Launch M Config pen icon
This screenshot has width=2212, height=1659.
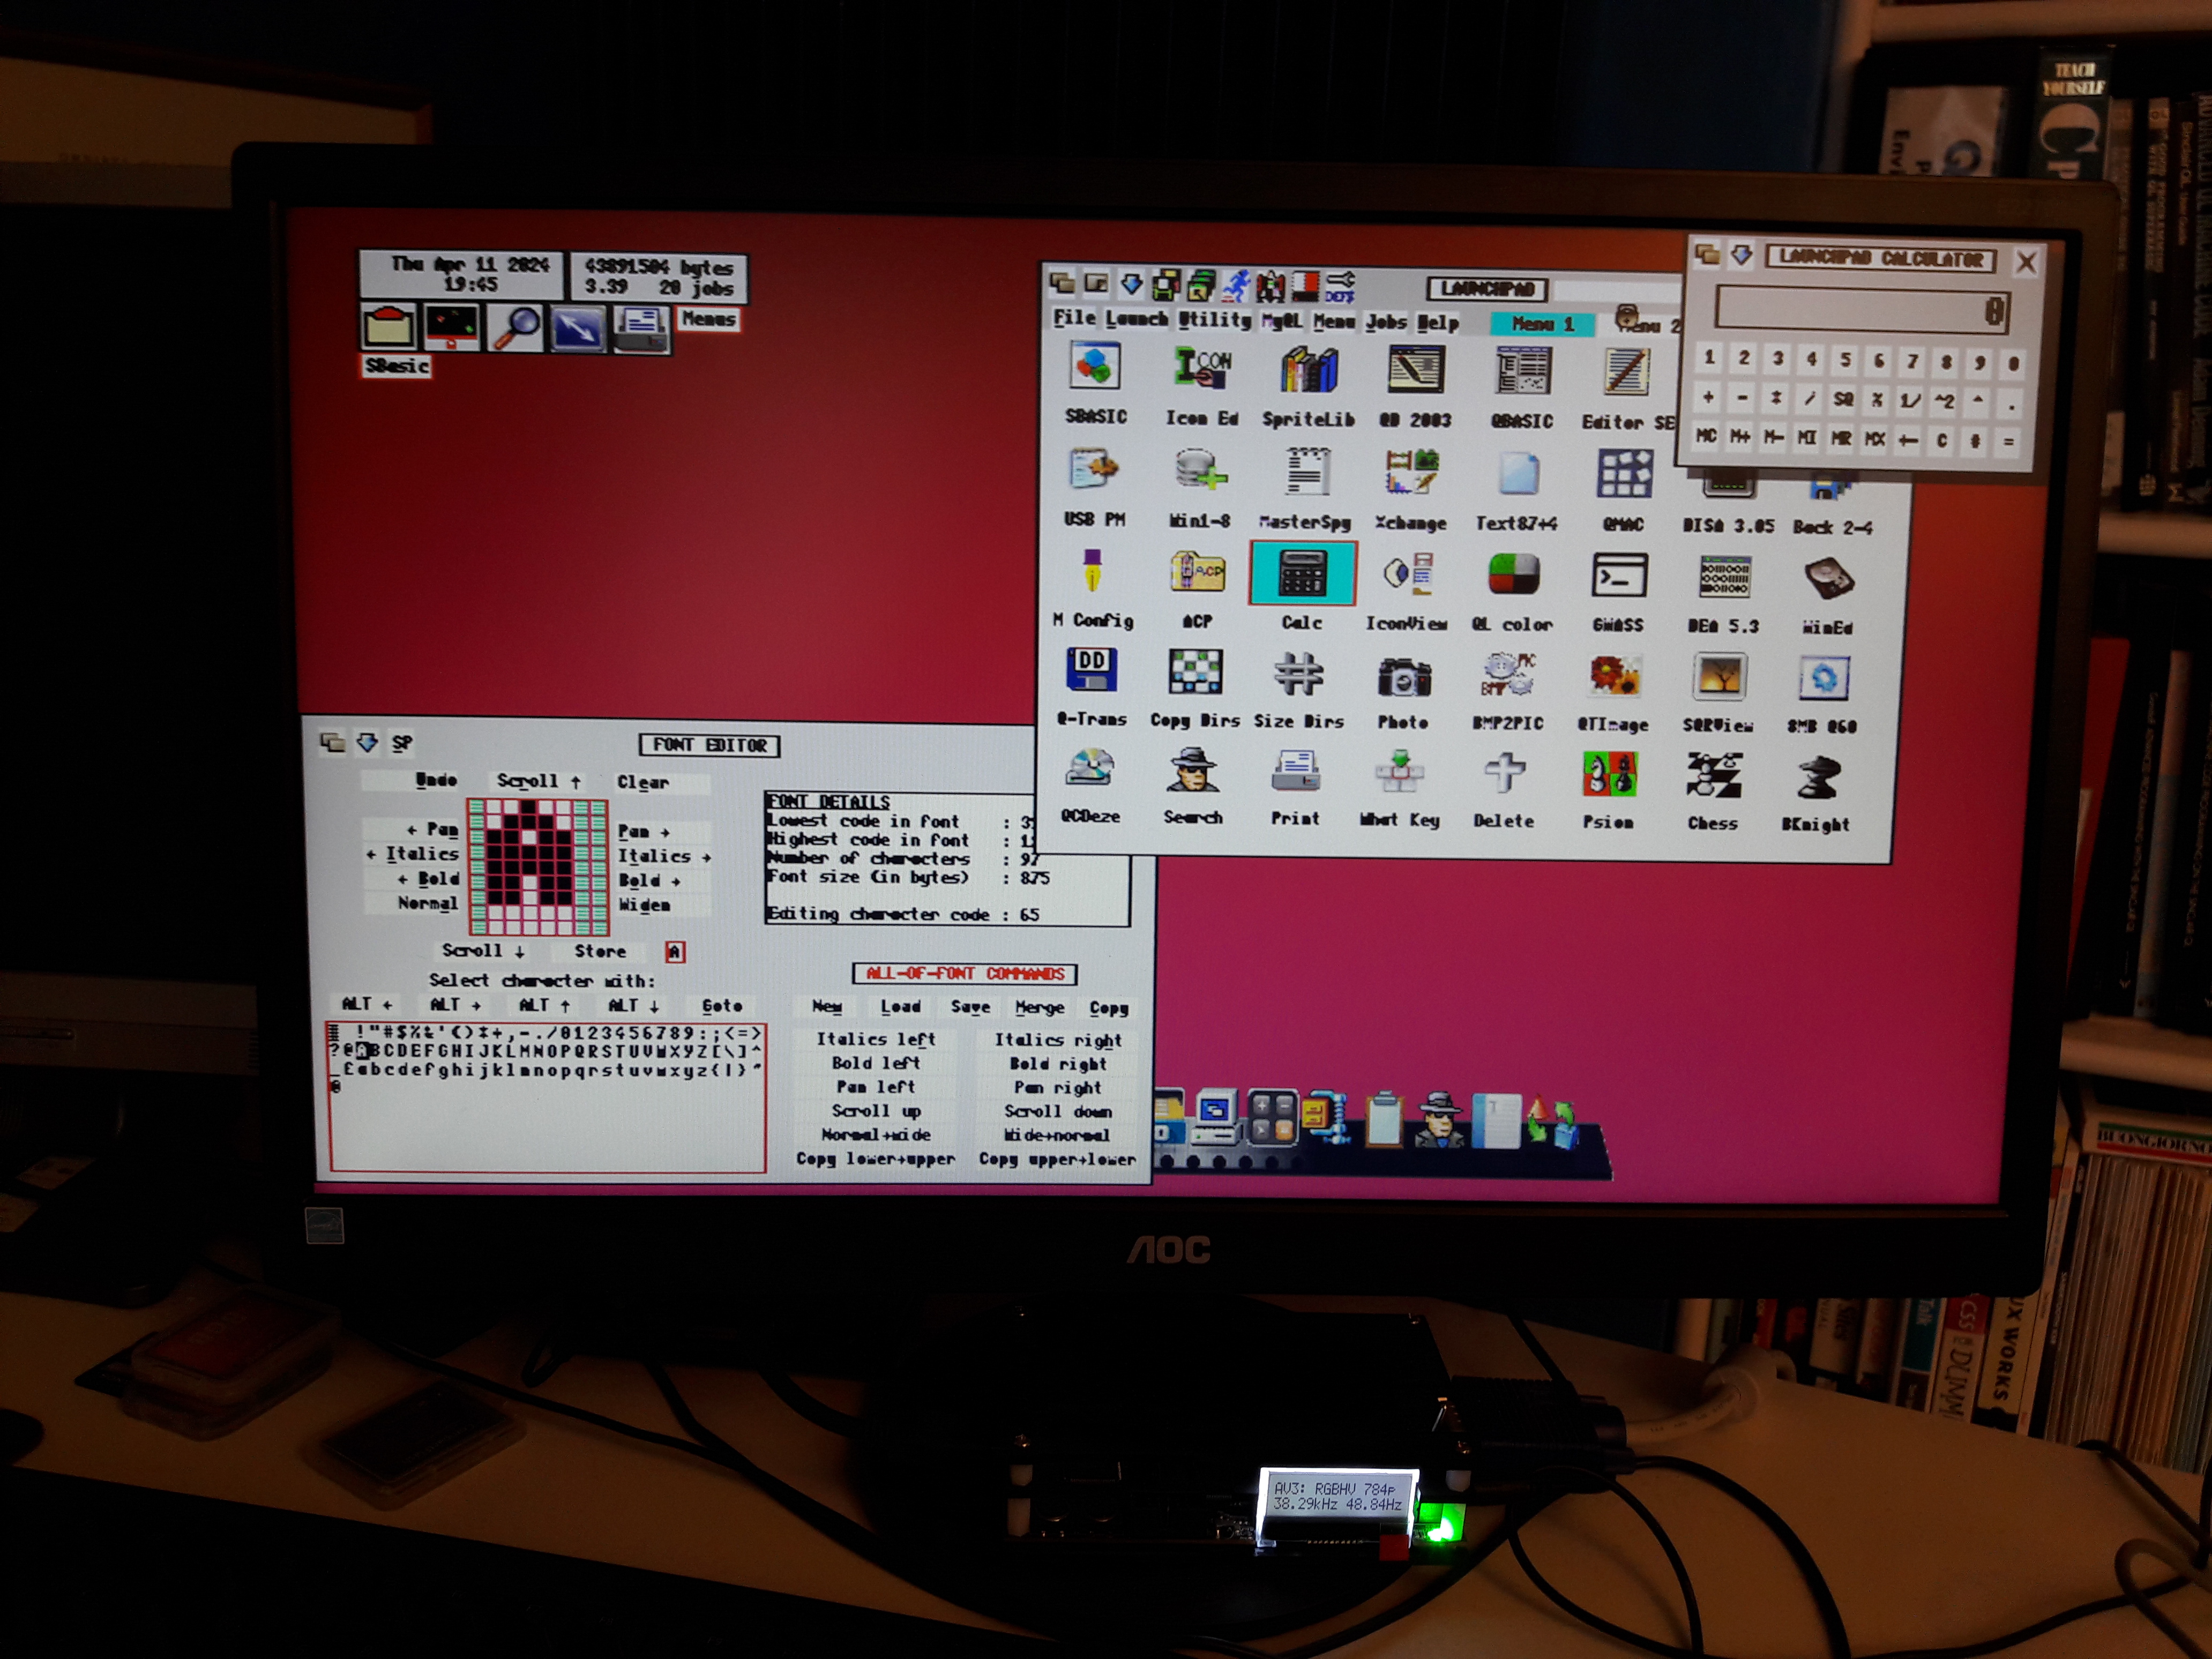coord(1092,571)
